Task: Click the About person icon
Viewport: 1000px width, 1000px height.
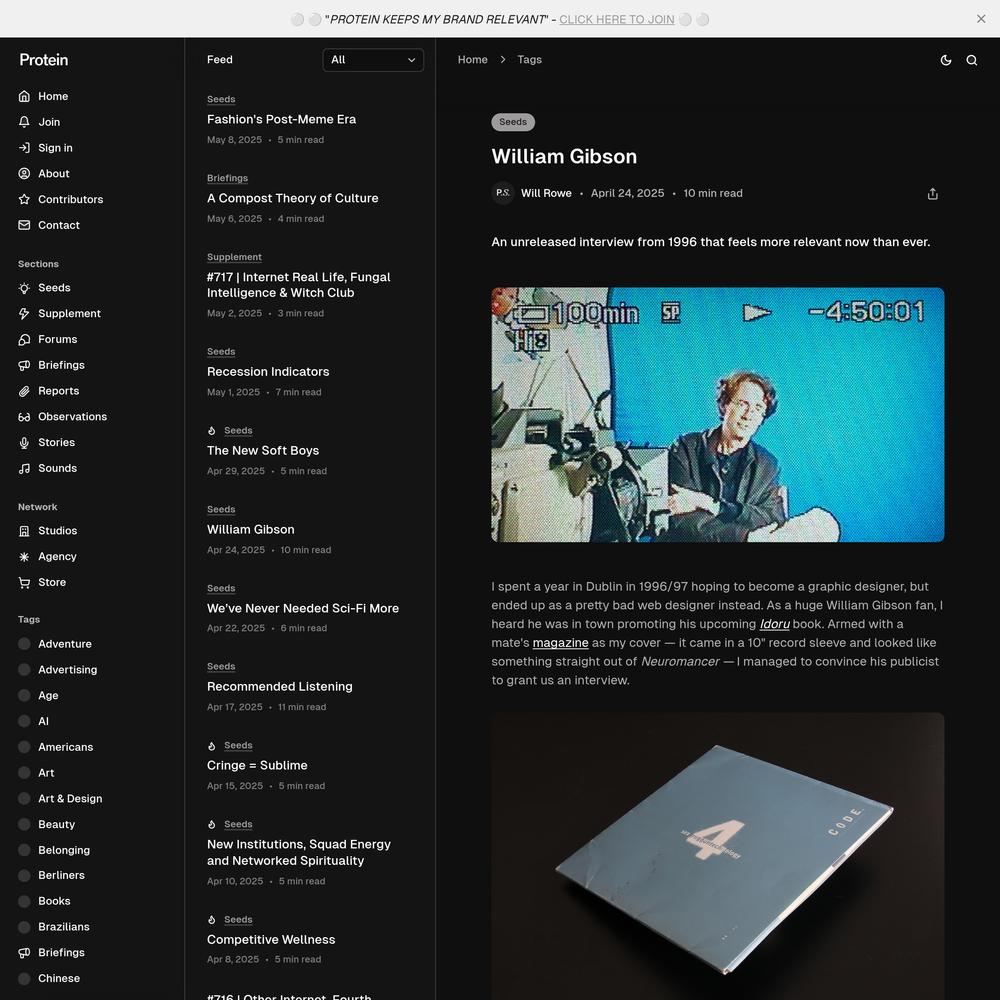Action: click(24, 173)
